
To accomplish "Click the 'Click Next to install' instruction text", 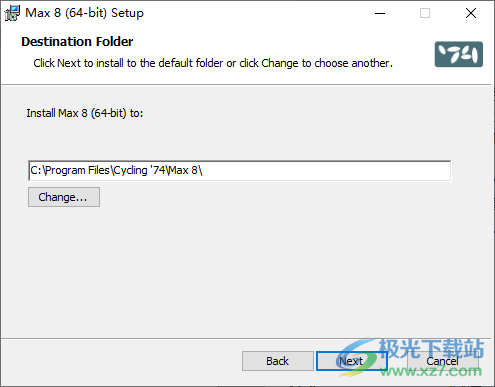I will click(x=213, y=63).
